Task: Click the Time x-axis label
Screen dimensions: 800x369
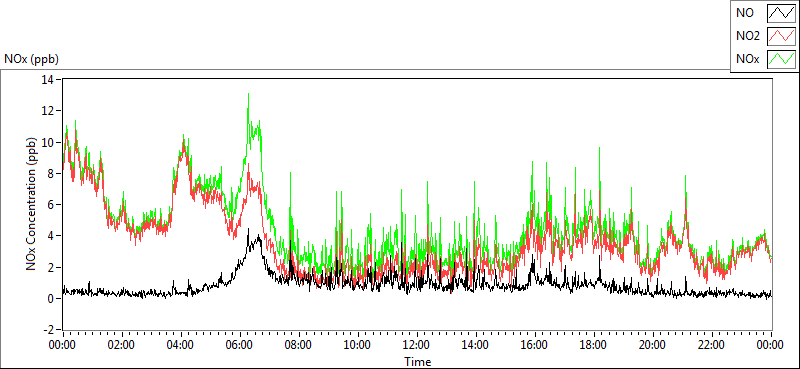Action: pos(418,362)
